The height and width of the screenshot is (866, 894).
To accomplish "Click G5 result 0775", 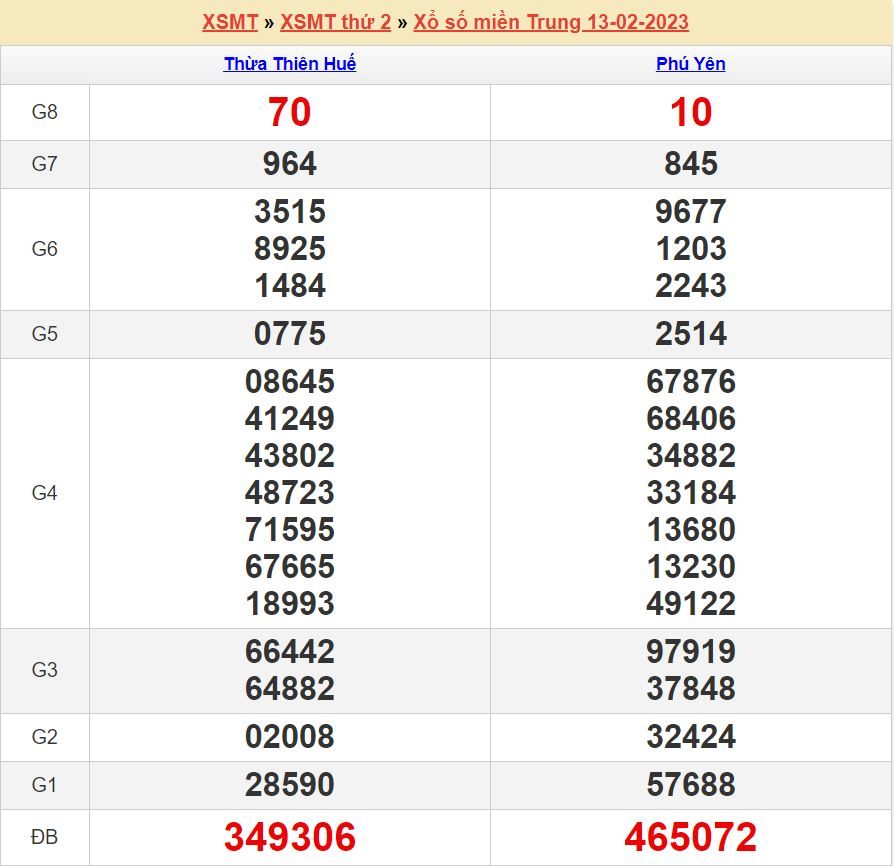I will pos(290,334).
